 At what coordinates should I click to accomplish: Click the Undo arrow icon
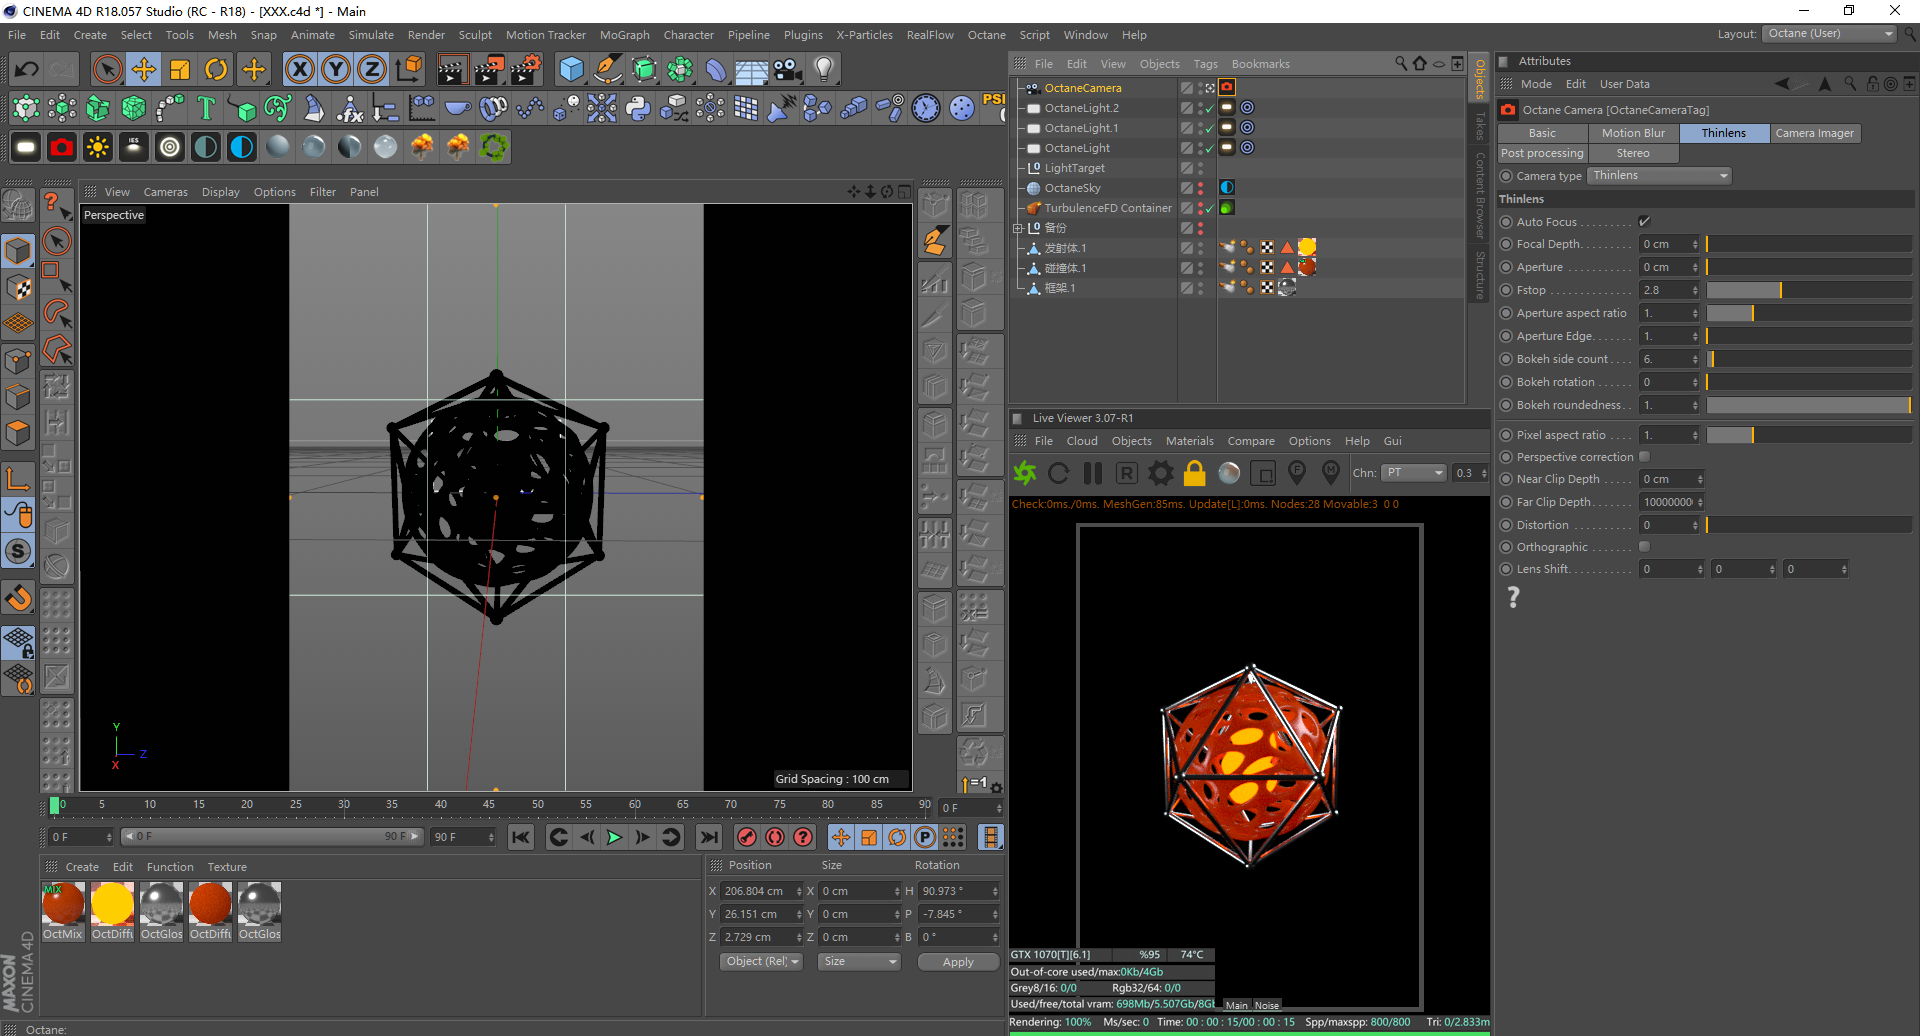click(x=27, y=69)
